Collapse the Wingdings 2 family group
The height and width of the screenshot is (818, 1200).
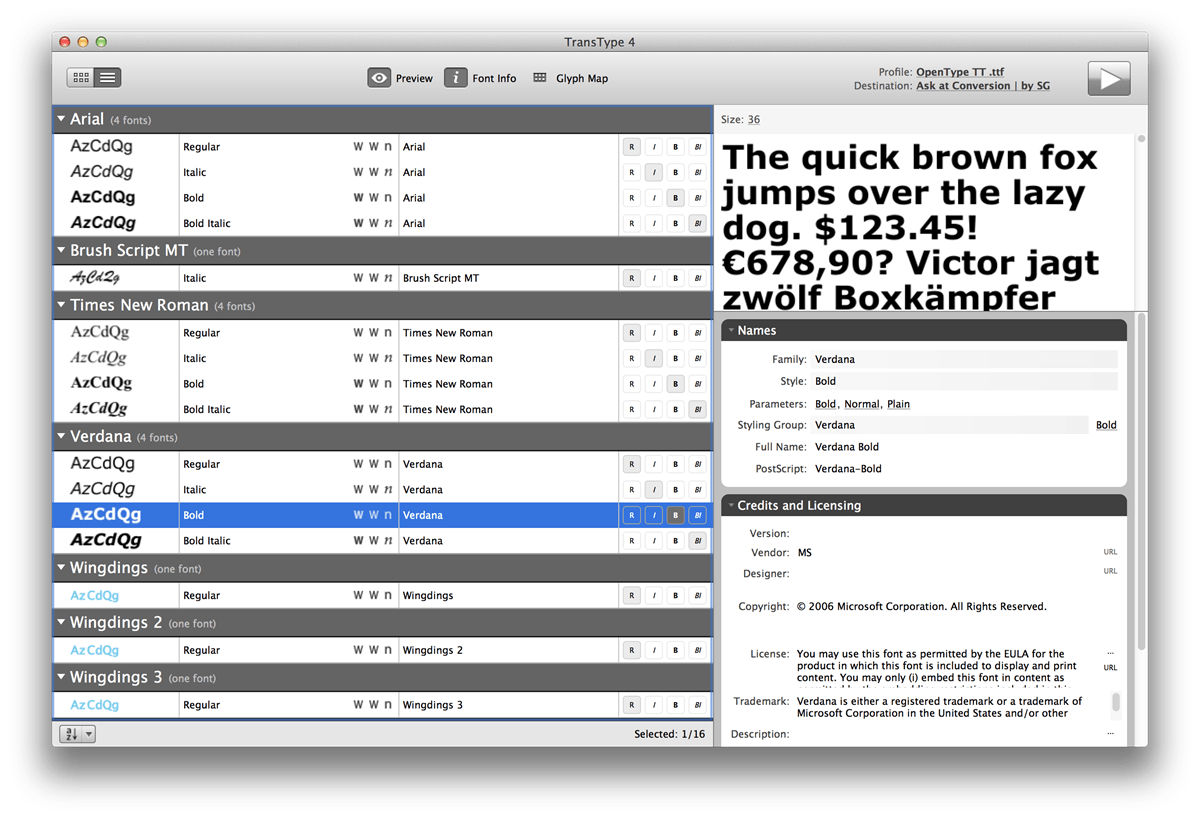tap(61, 623)
